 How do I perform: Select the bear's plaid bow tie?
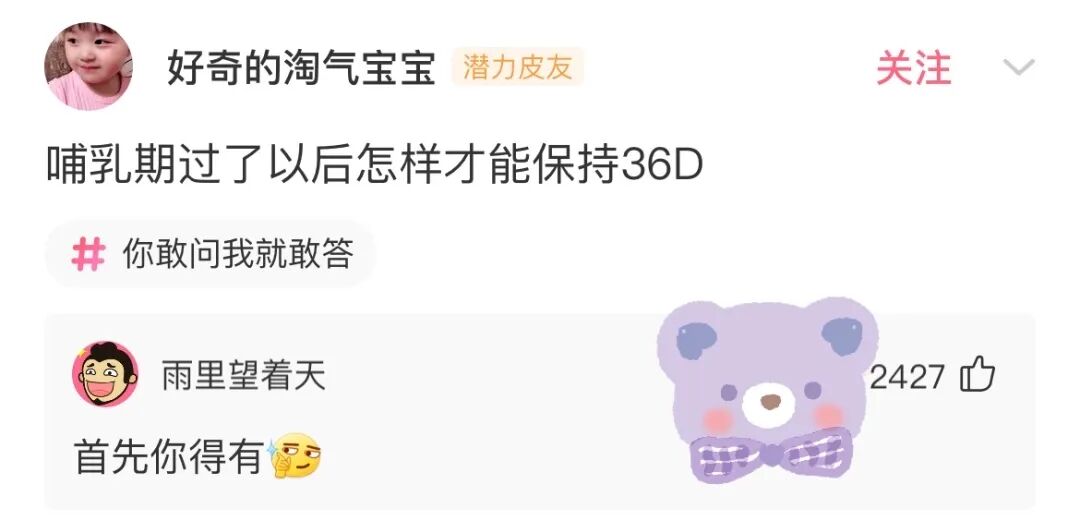pyautogui.click(x=771, y=453)
